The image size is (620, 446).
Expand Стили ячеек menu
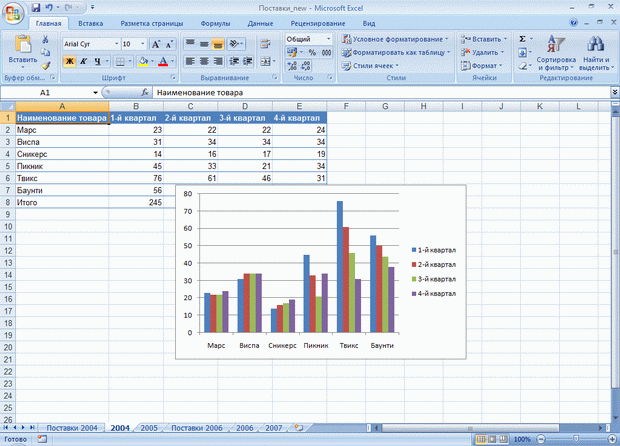click(370, 66)
